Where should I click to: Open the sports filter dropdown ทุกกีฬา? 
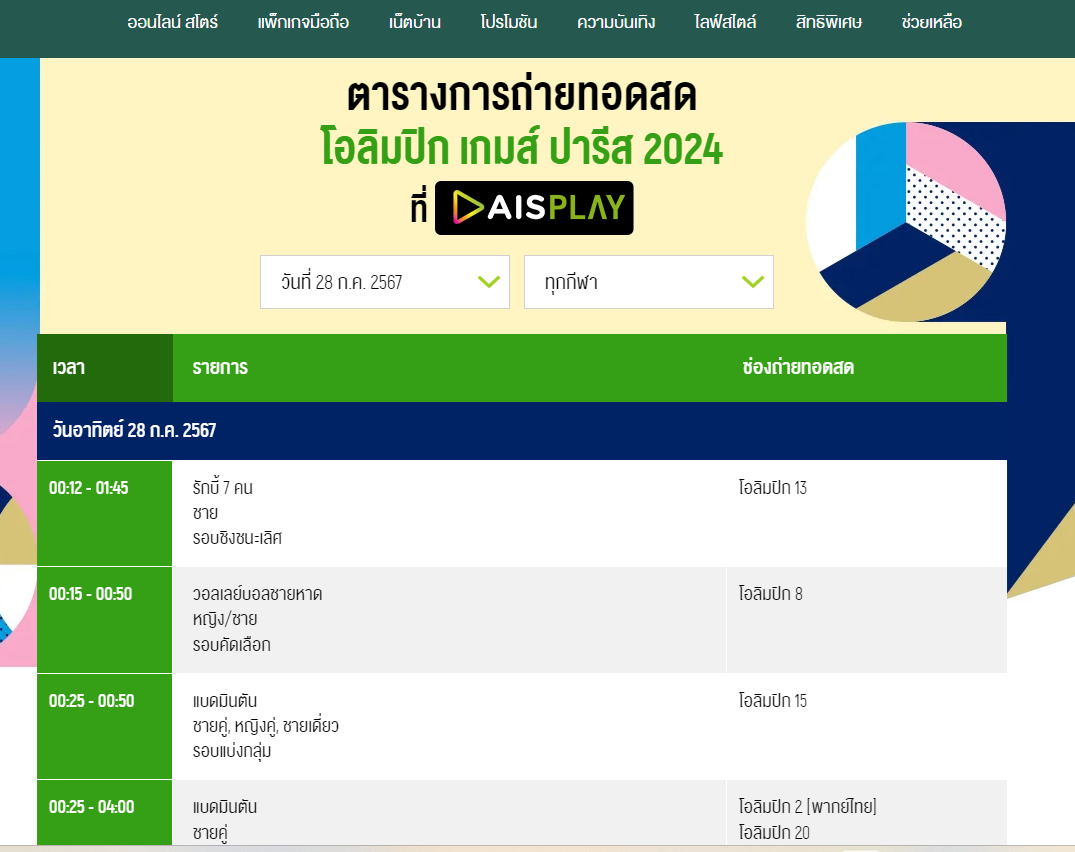649,282
